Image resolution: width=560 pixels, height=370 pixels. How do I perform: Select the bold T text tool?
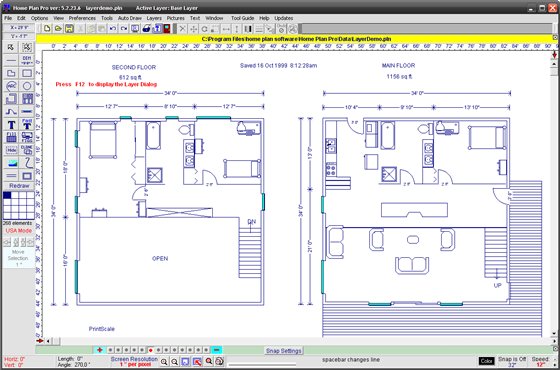coord(11,125)
